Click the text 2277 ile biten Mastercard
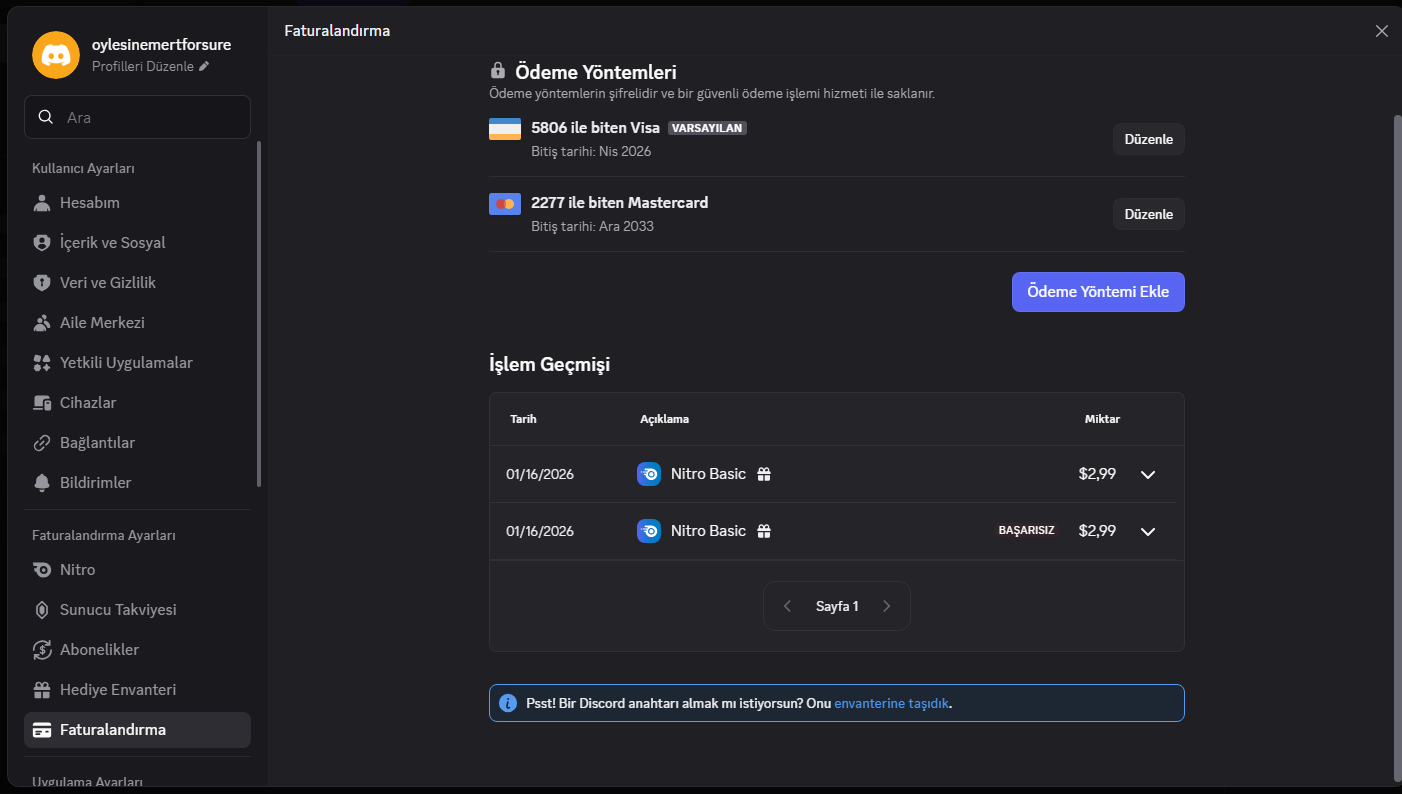1402x794 pixels. (620, 202)
